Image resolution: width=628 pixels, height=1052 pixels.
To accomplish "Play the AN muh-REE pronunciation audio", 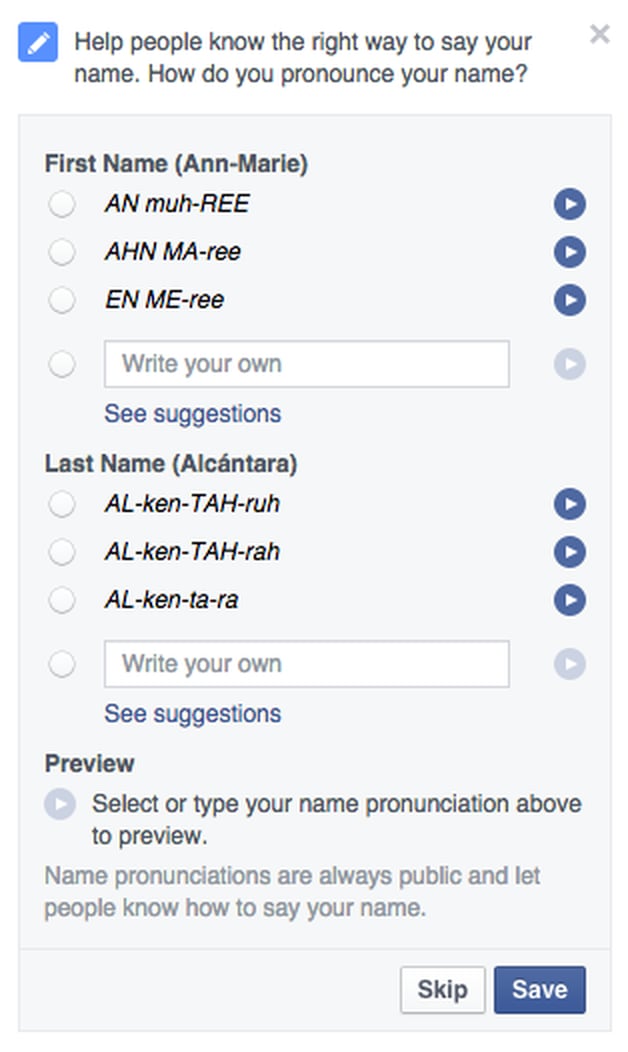I will (570, 205).
